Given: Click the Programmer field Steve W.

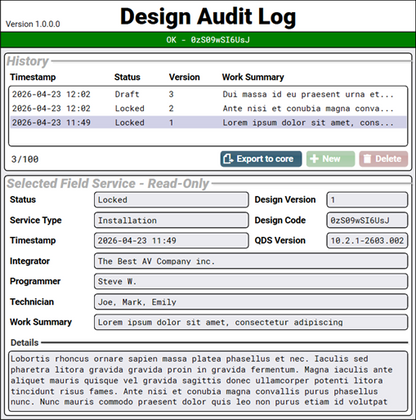Looking at the screenshot, I should coord(251,281).
